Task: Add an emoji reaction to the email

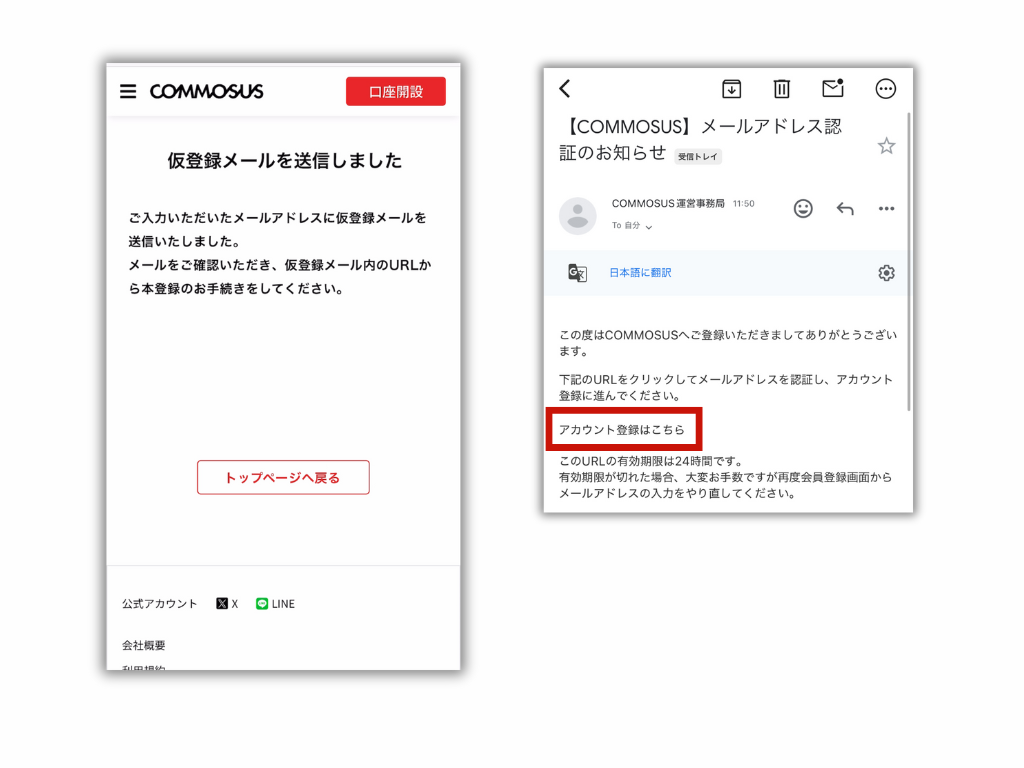Action: pyautogui.click(x=803, y=208)
